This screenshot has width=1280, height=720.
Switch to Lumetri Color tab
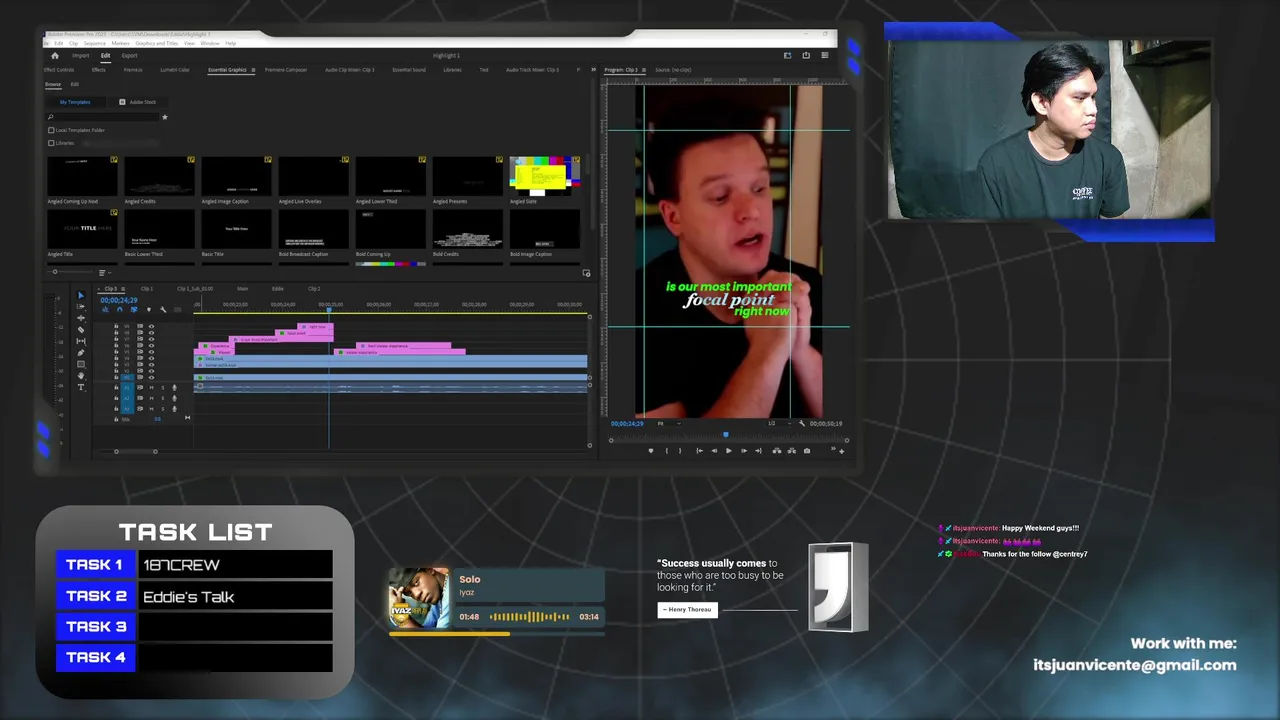[175, 70]
